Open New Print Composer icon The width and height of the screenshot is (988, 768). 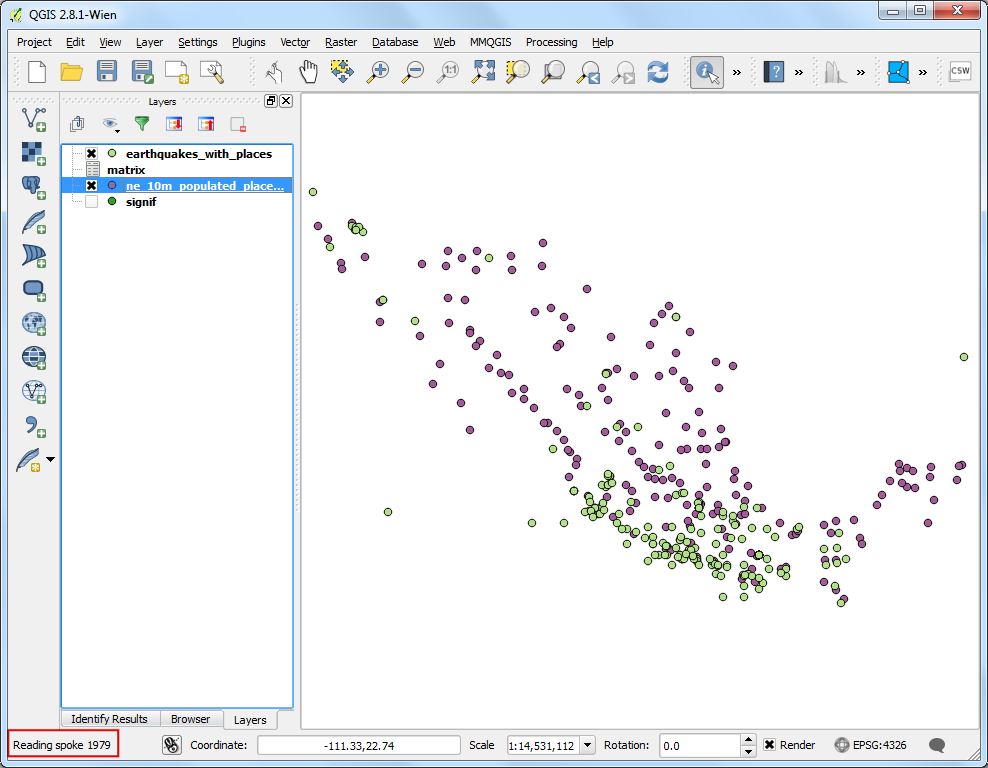(x=176, y=72)
